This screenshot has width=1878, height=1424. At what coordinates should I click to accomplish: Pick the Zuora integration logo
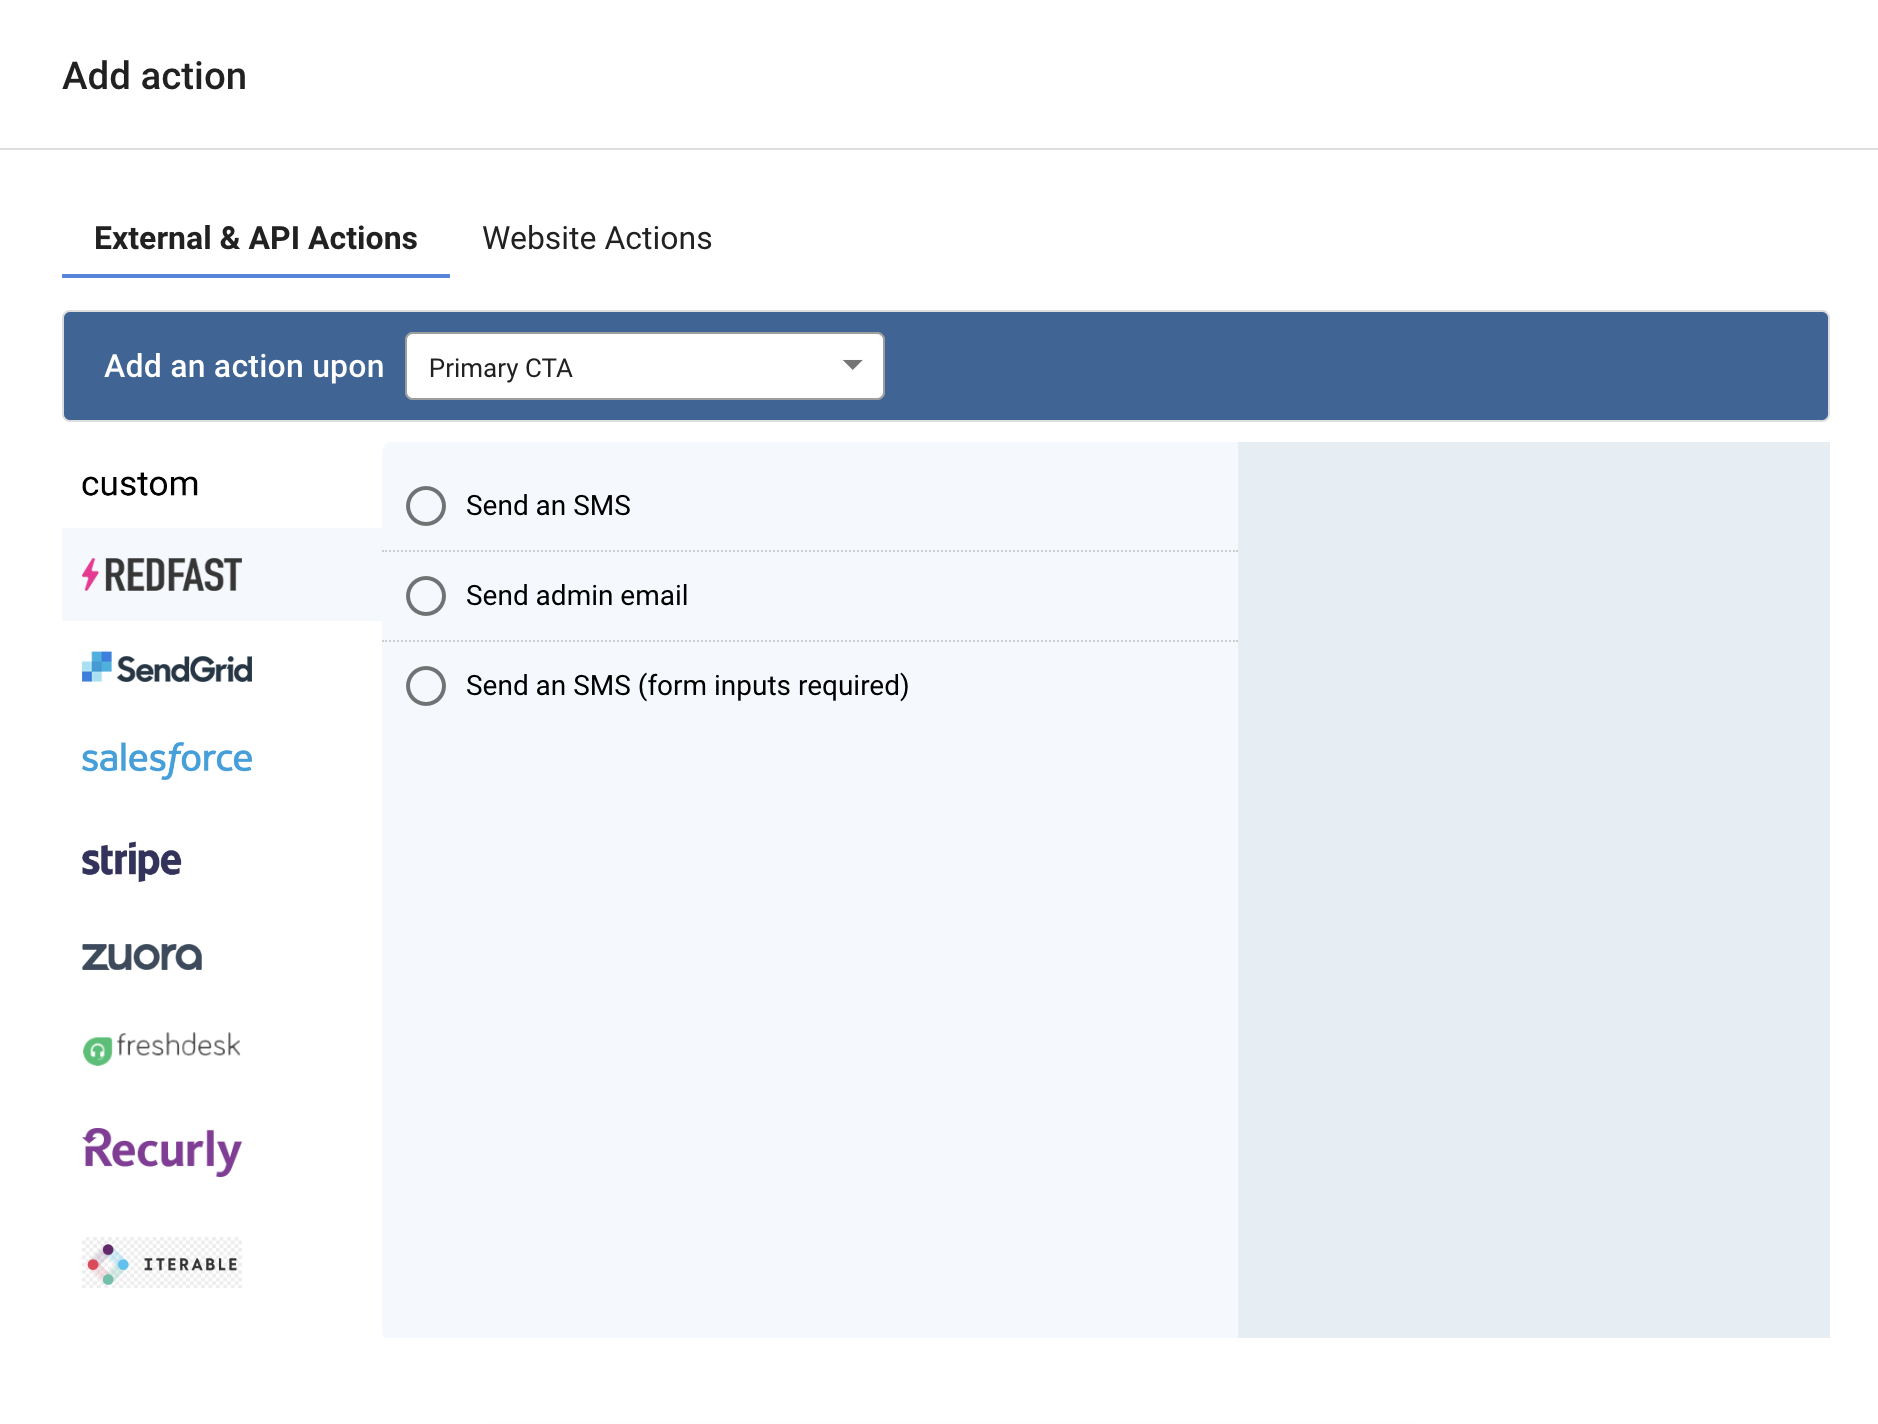(x=142, y=956)
